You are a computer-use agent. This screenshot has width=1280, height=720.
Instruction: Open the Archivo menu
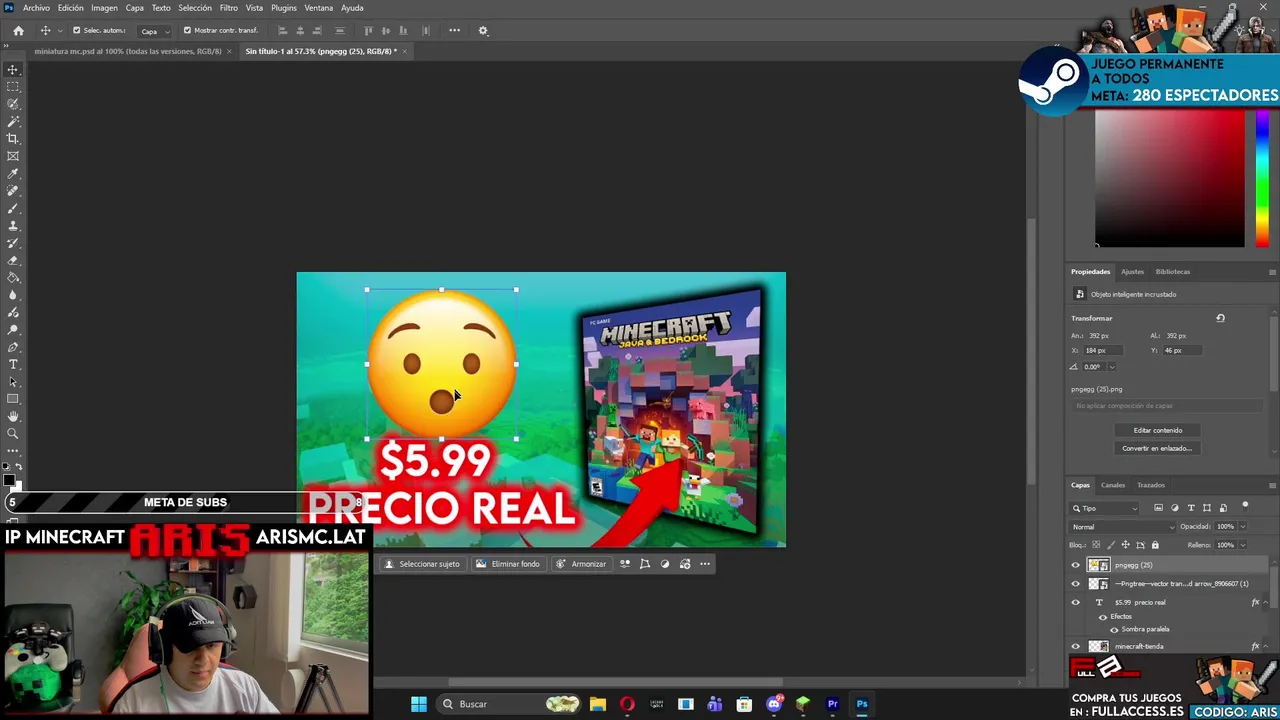[36, 8]
